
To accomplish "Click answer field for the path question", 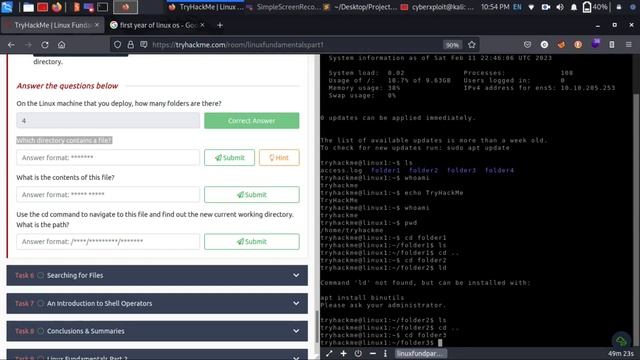I will [108, 242].
